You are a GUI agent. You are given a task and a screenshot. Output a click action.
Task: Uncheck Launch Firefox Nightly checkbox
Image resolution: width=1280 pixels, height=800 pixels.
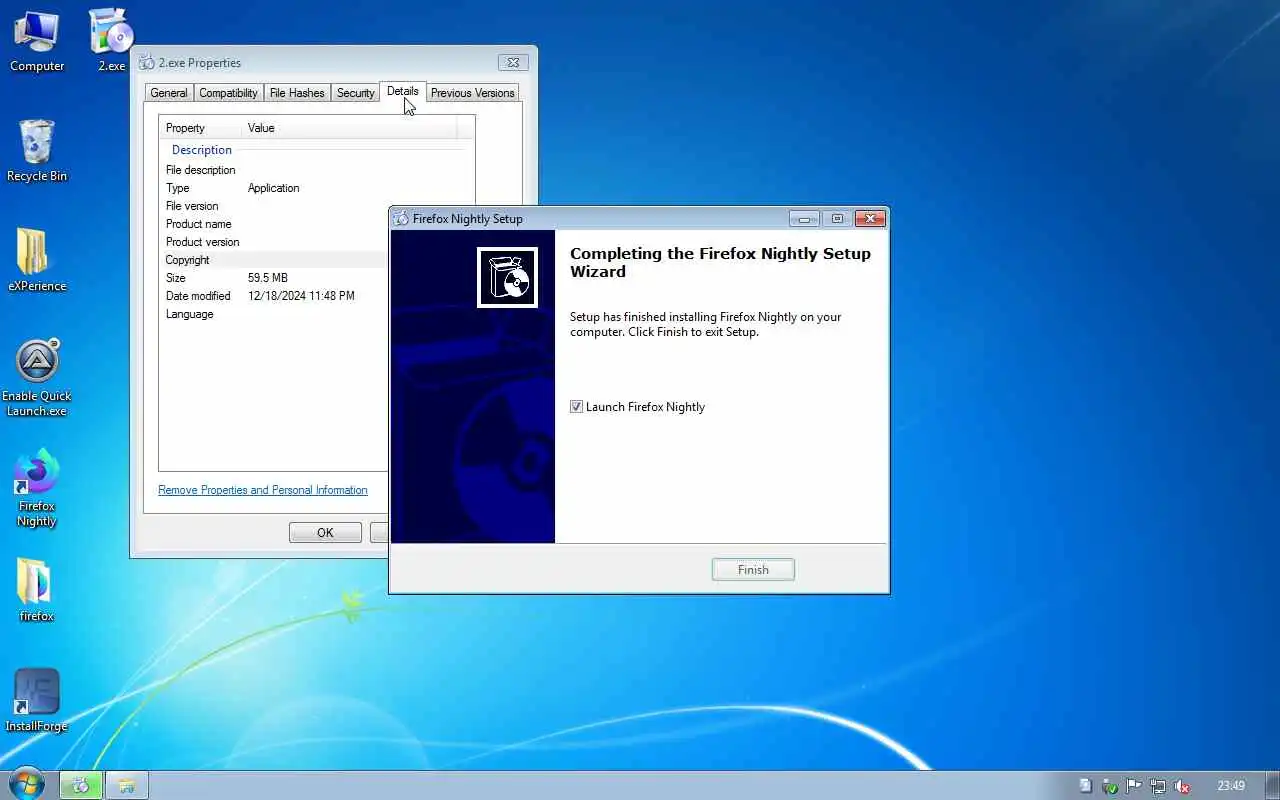(576, 406)
